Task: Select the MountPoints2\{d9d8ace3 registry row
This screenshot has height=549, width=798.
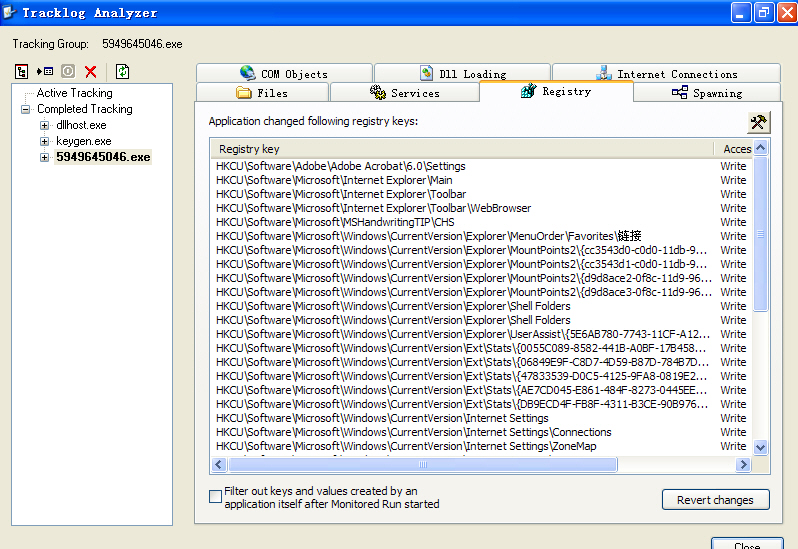Action: click(x=481, y=292)
